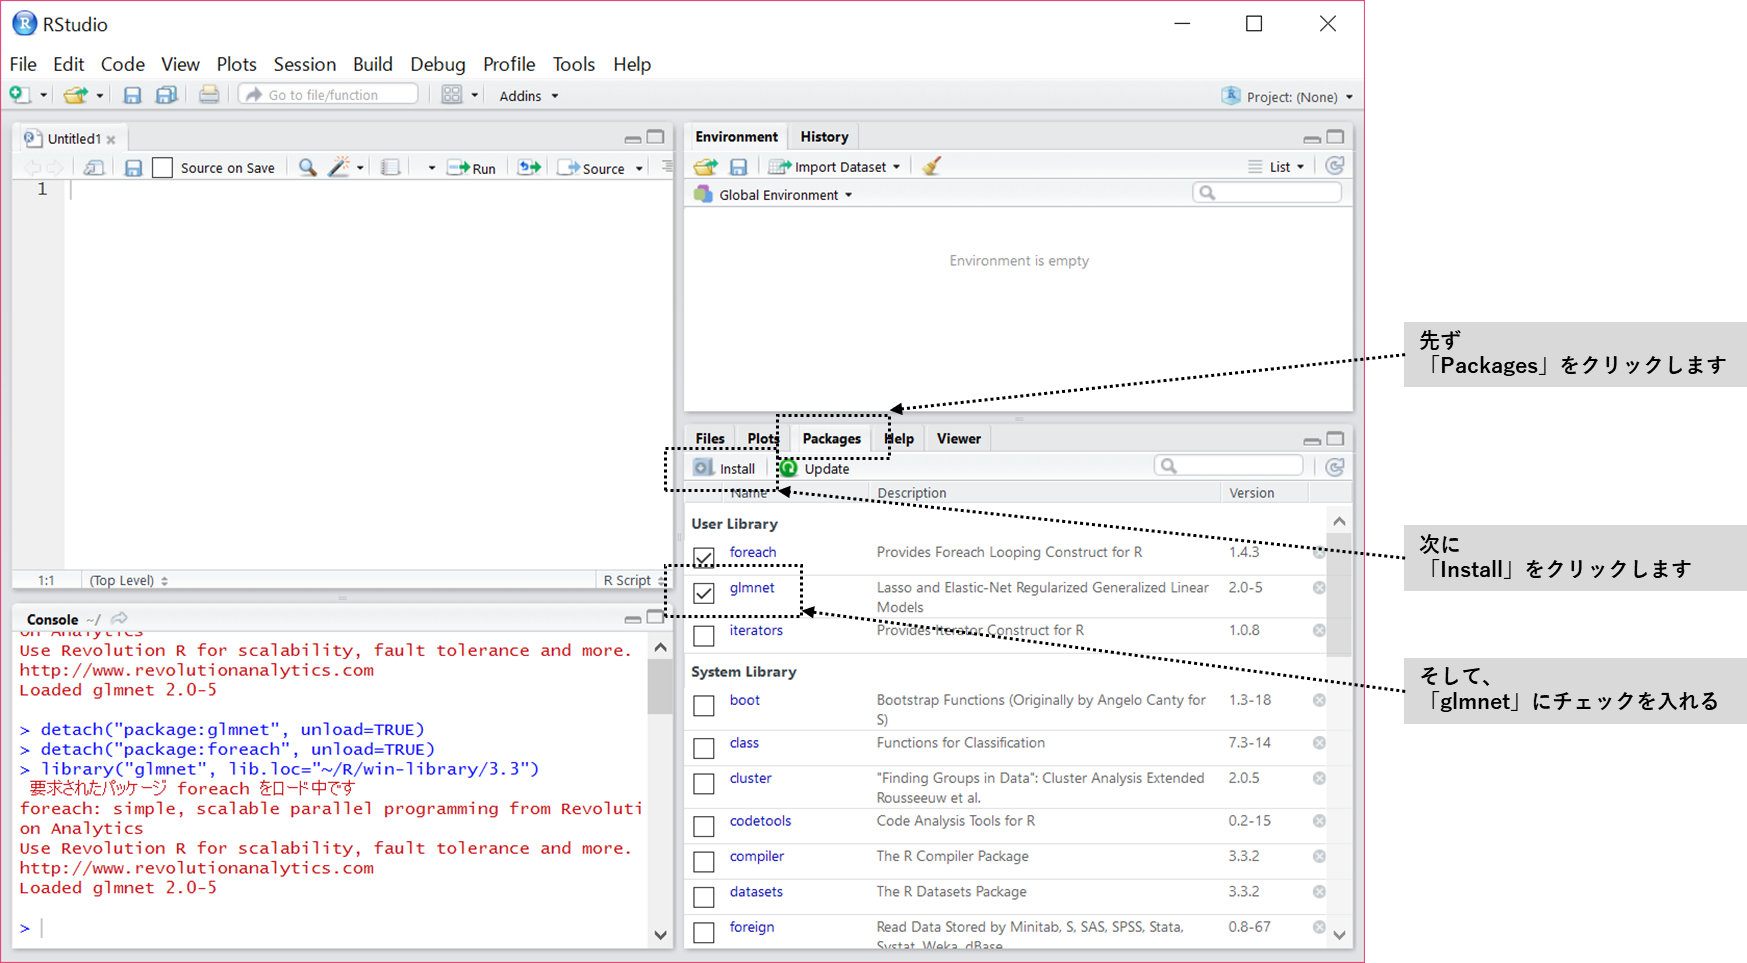This screenshot has height=963, width=1747.
Task: Open the Session menu
Action: (304, 64)
